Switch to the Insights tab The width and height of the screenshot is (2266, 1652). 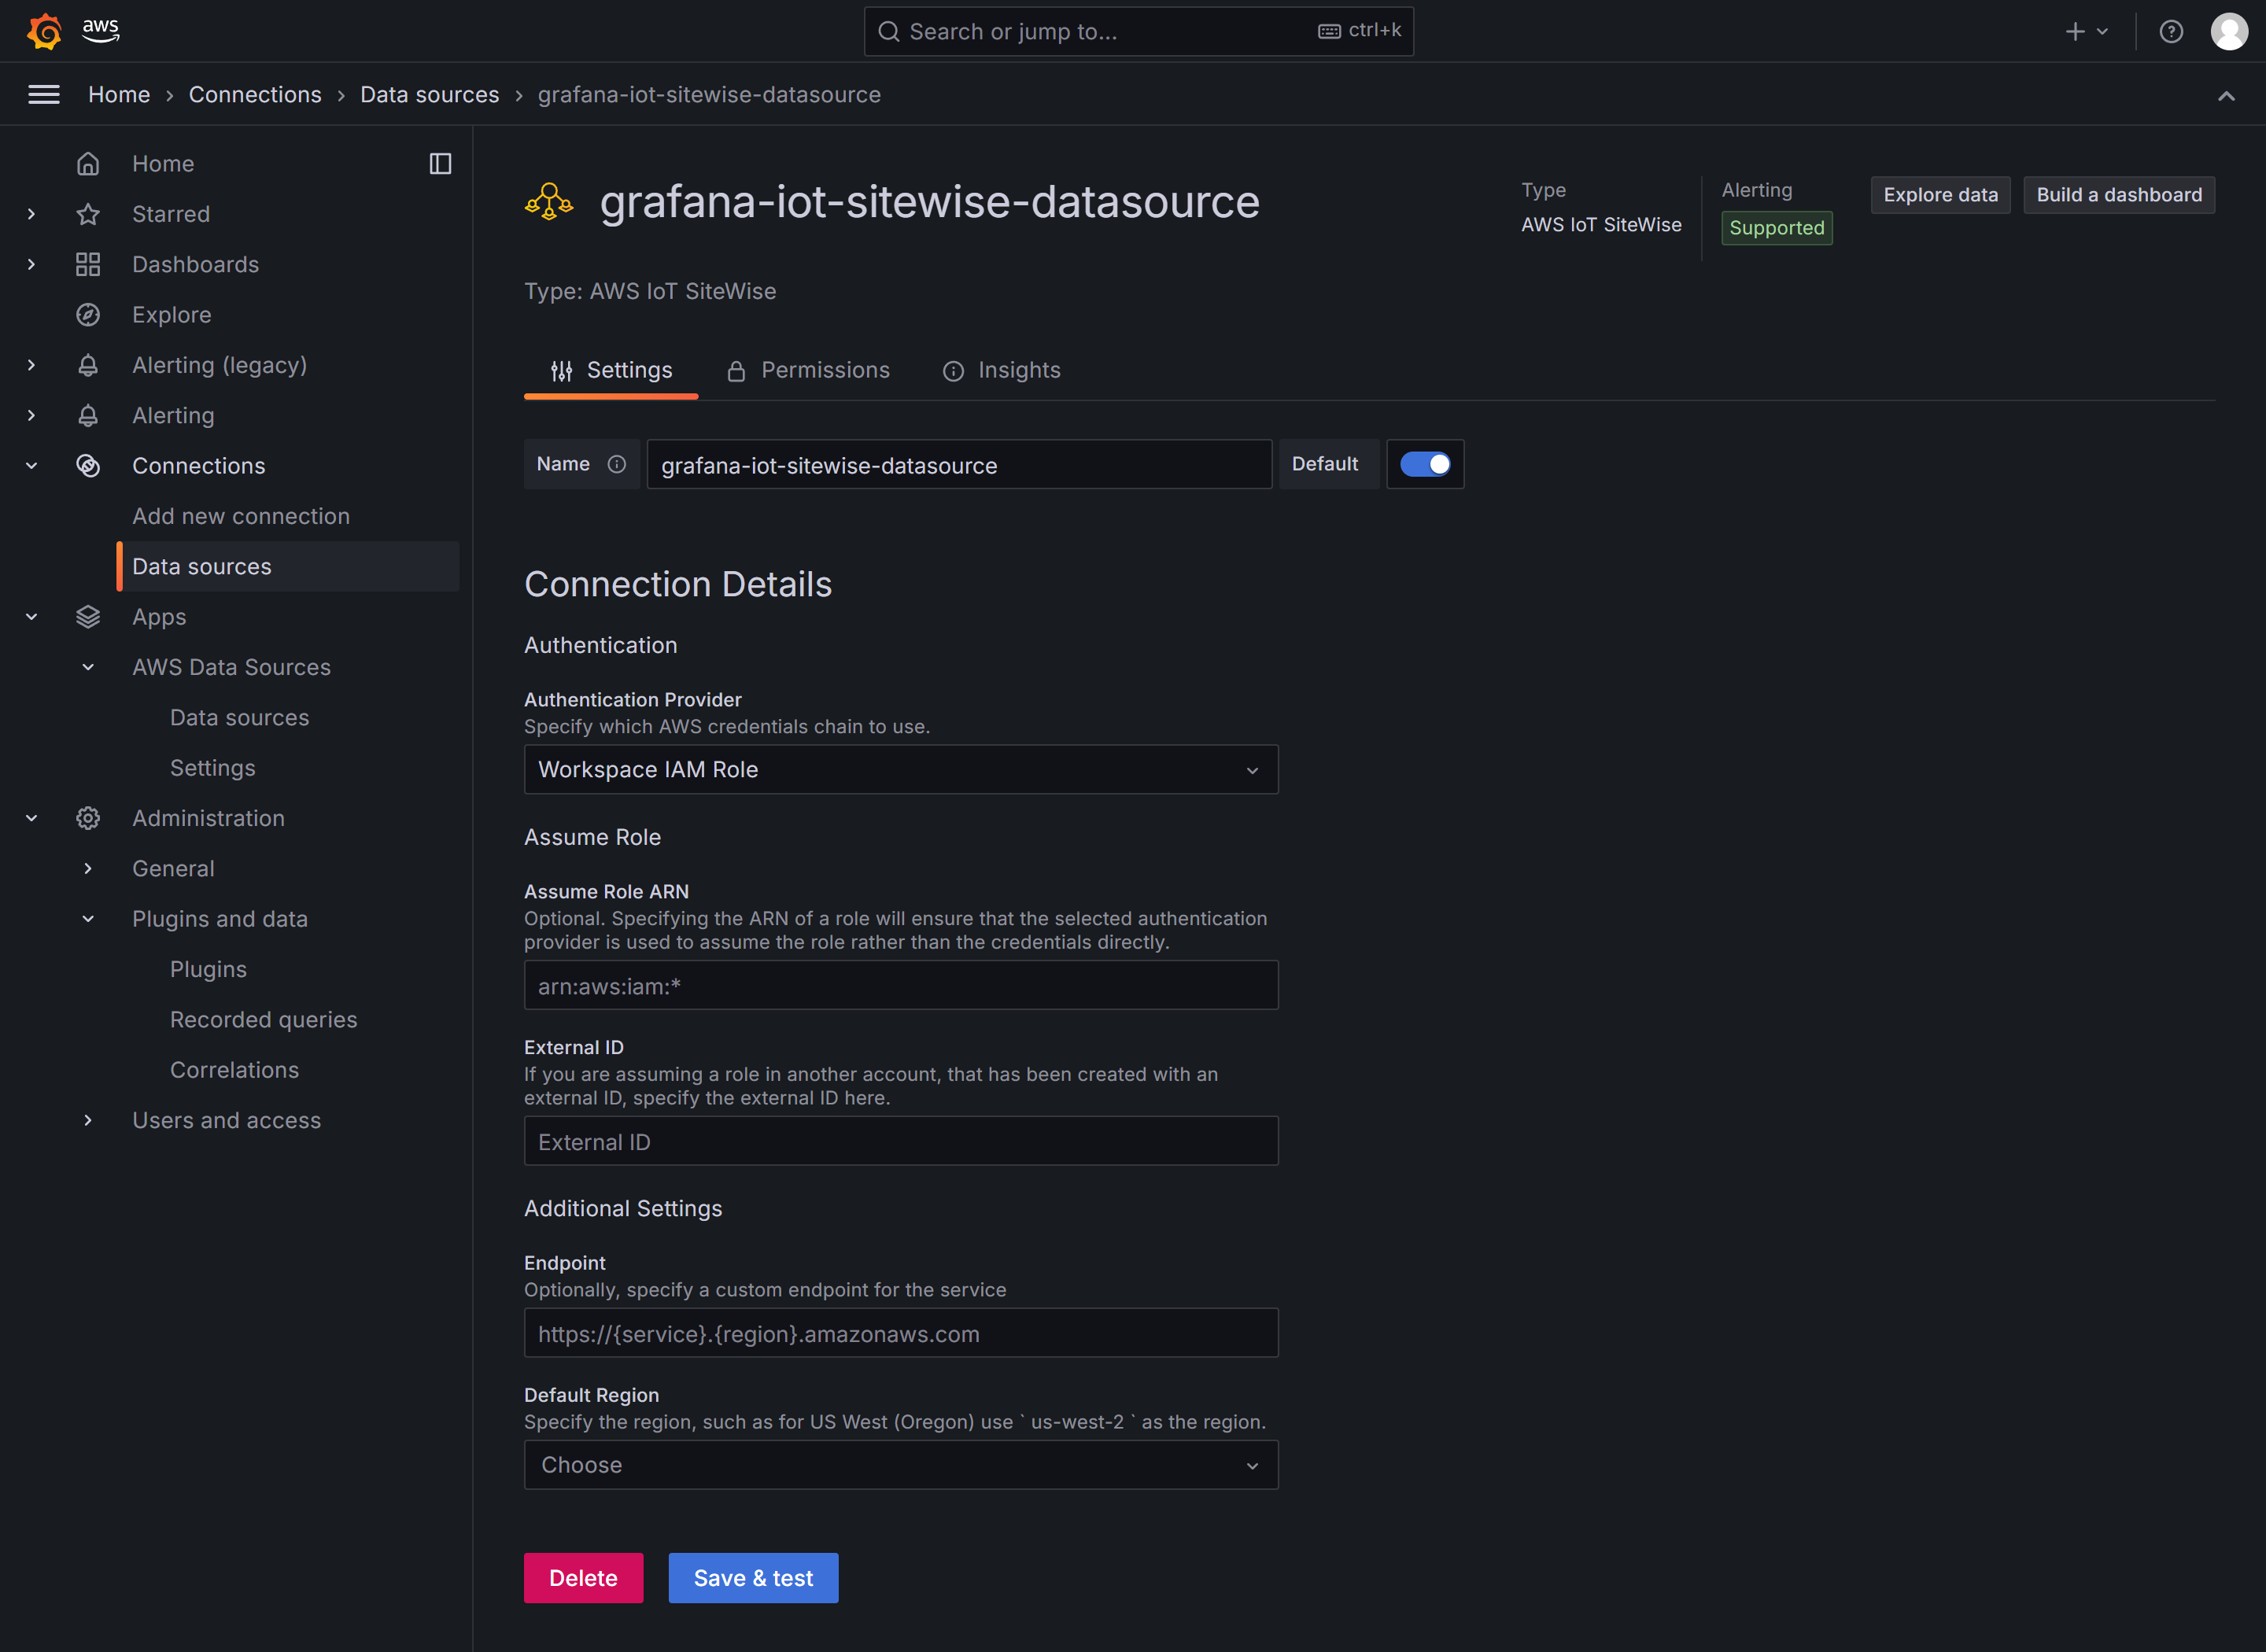click(1001, 370)
